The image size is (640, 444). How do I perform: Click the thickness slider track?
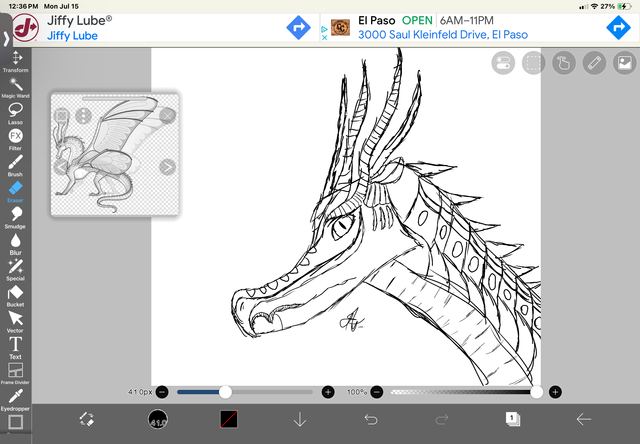click(x=245, y=392)
